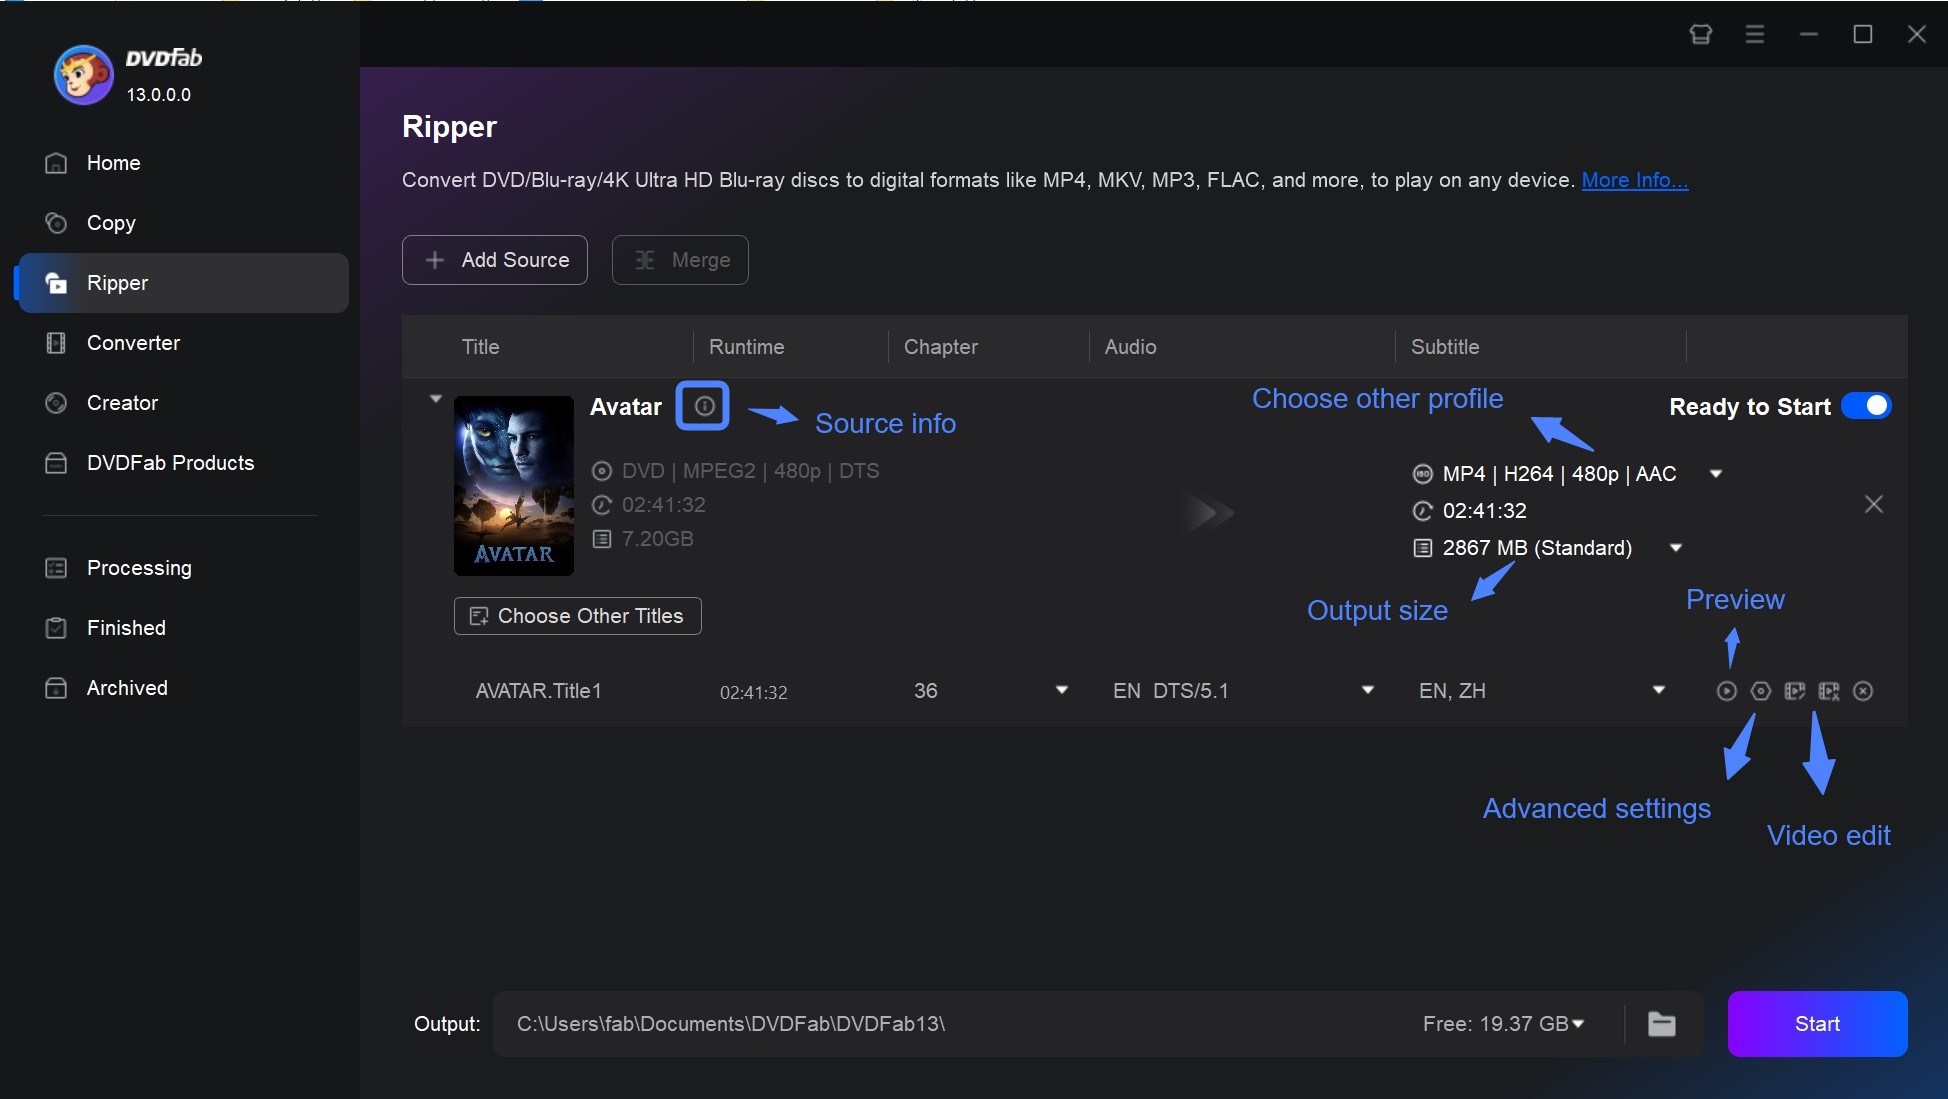The height and width of the screenshot is (1099, 1948).
Task: Expand the Avatar title section
Action: click(435, 398)
